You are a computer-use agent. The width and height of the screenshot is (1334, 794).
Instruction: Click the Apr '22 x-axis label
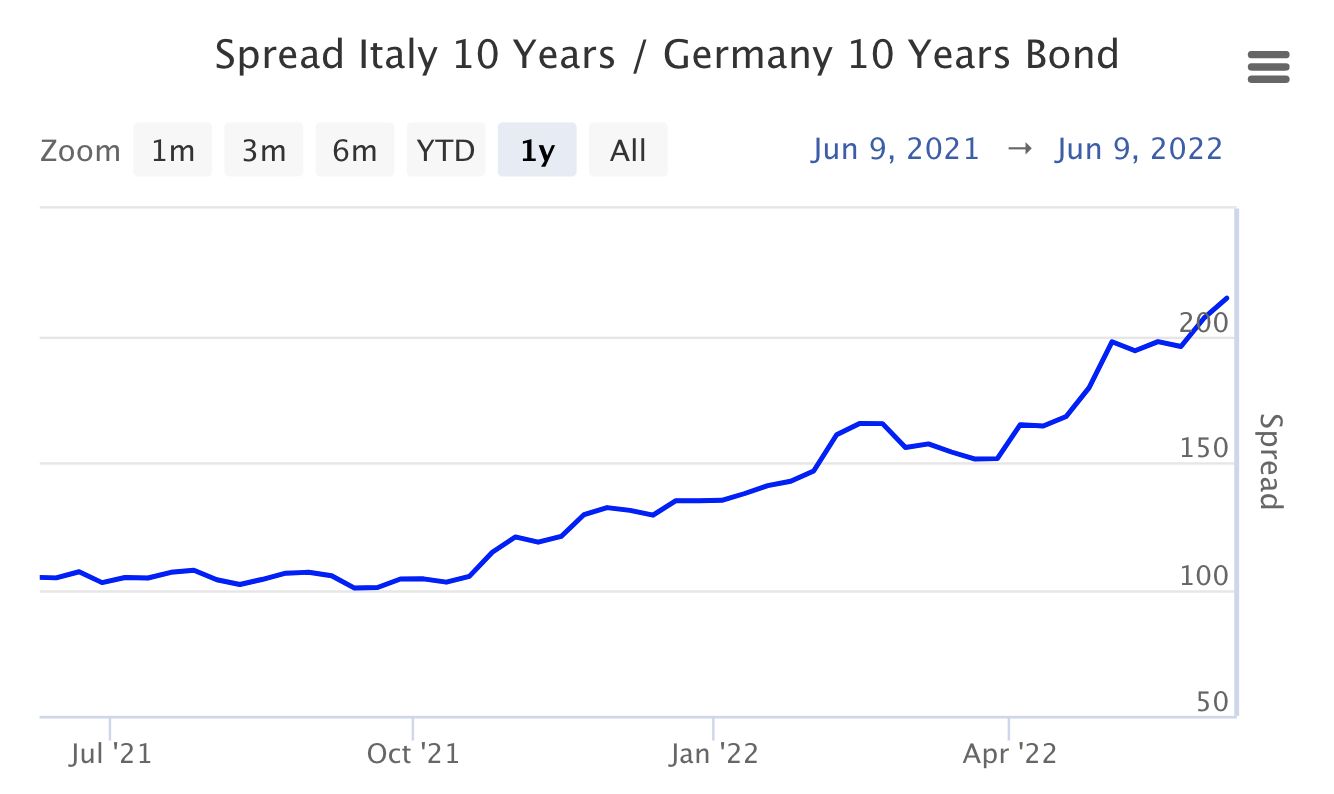(x=1010, y=753)
